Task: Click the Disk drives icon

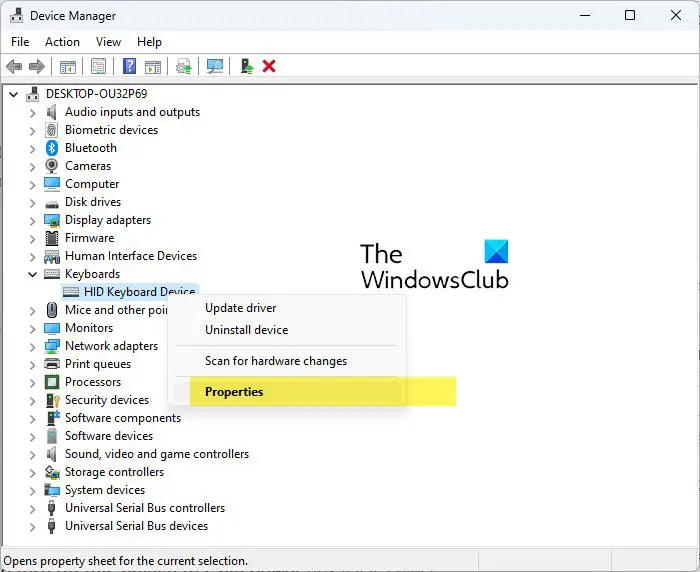Action: [52, 204]
